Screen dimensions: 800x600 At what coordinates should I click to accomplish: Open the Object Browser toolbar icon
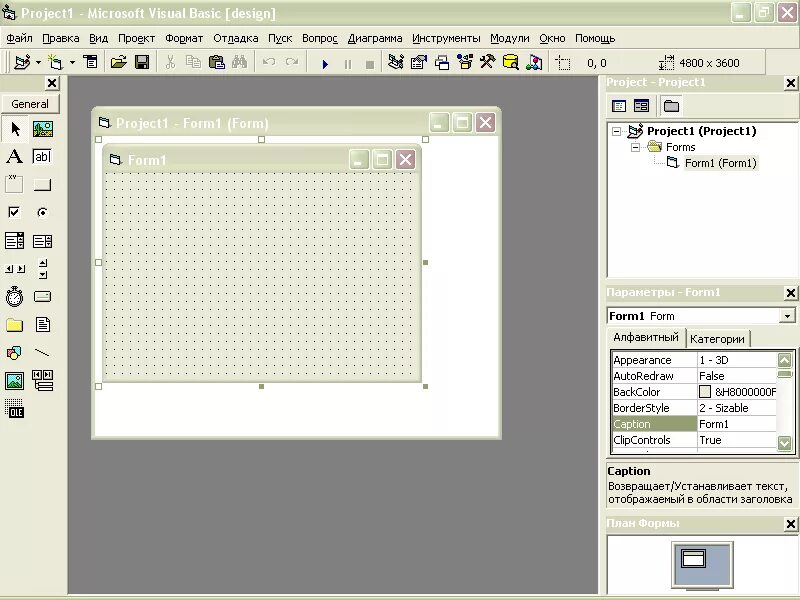coord(465,63)
